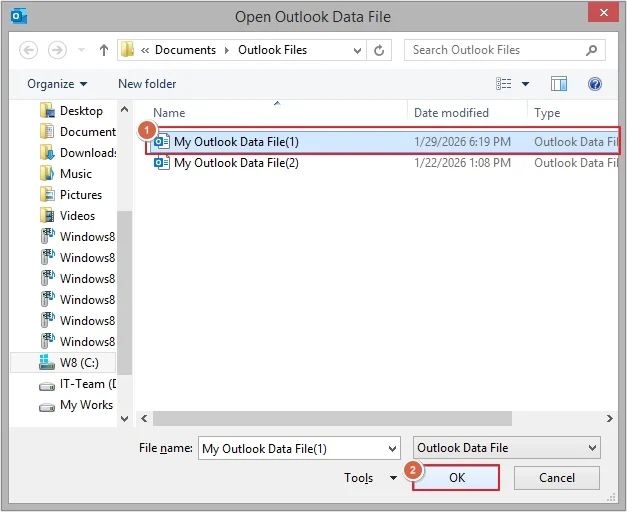The height and width of the screenshot is (512, 627).
Task: Click the left arrow of horizontal scrollbar
Action: [x=144, y=418]
